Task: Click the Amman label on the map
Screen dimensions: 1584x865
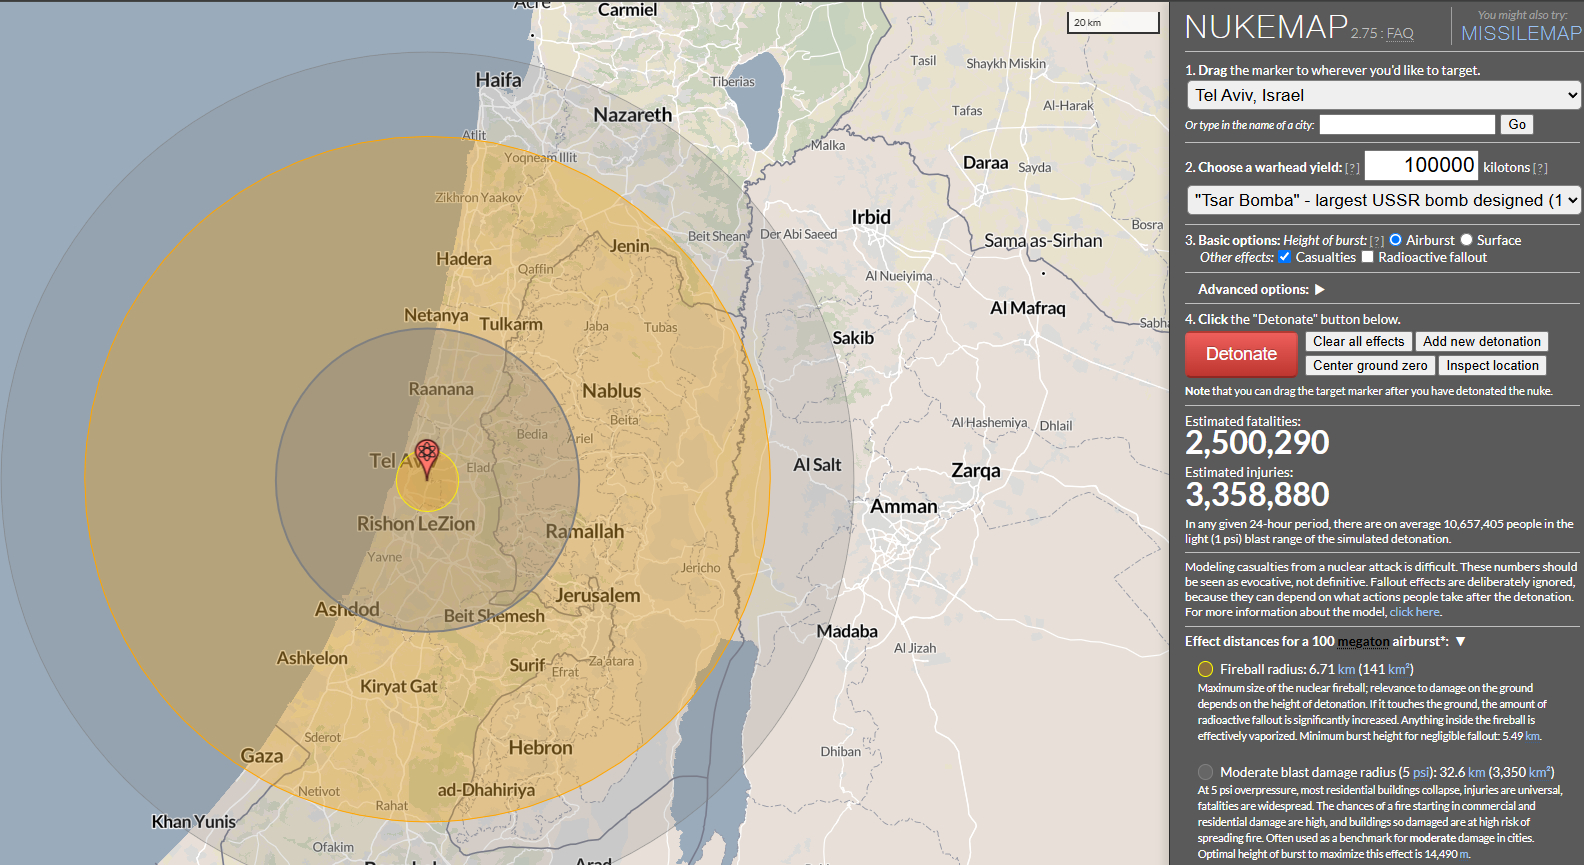Action: [904, 506]
